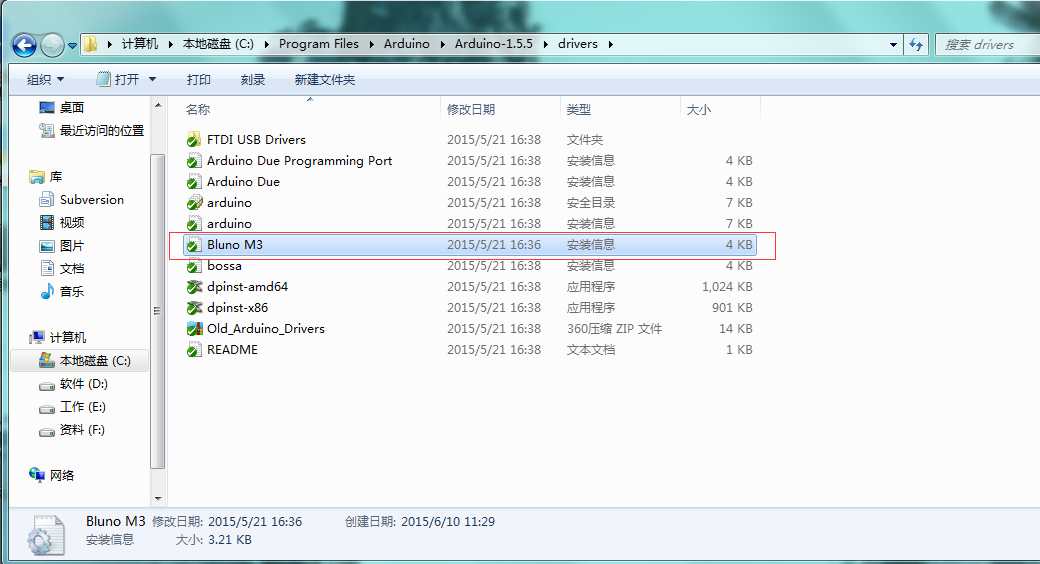Select the dpinst-amd64 application icon
This screenshot has width=1040, height=564.
coord(194,287)
